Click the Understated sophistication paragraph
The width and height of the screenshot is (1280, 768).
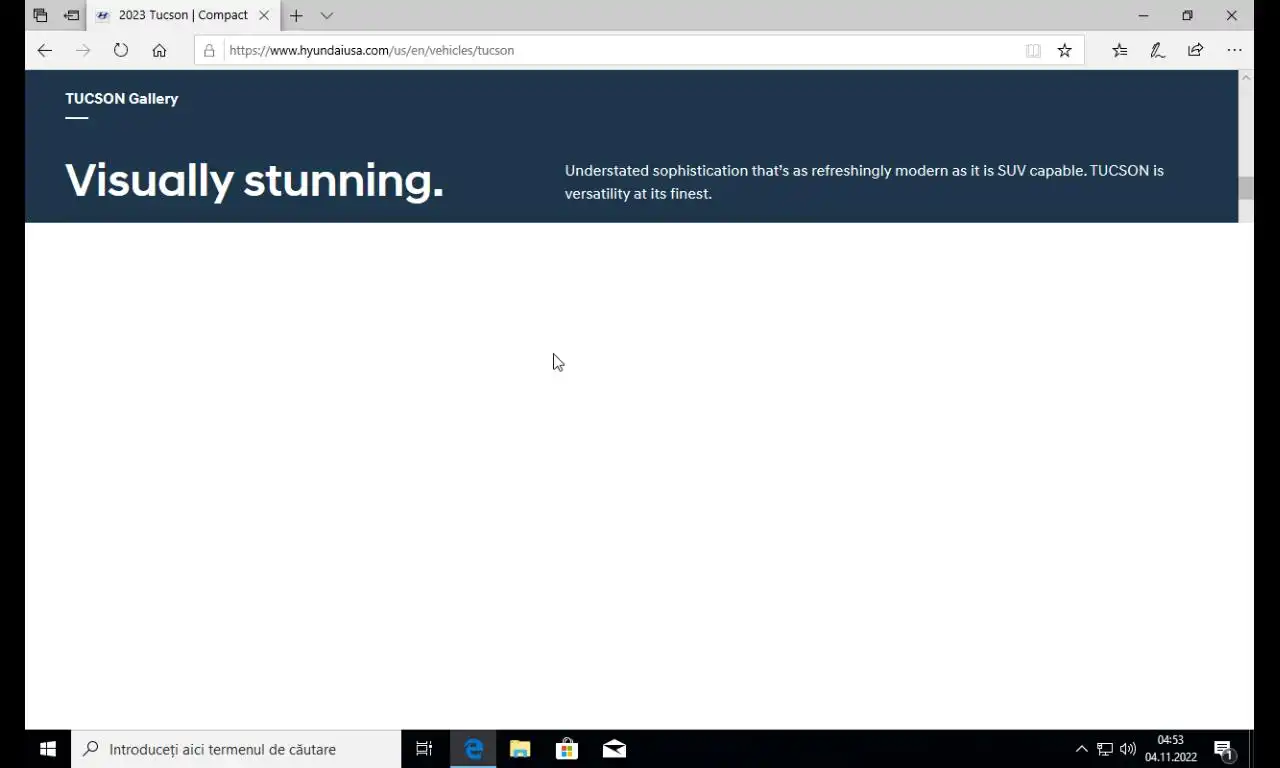(x=864, y=182)
